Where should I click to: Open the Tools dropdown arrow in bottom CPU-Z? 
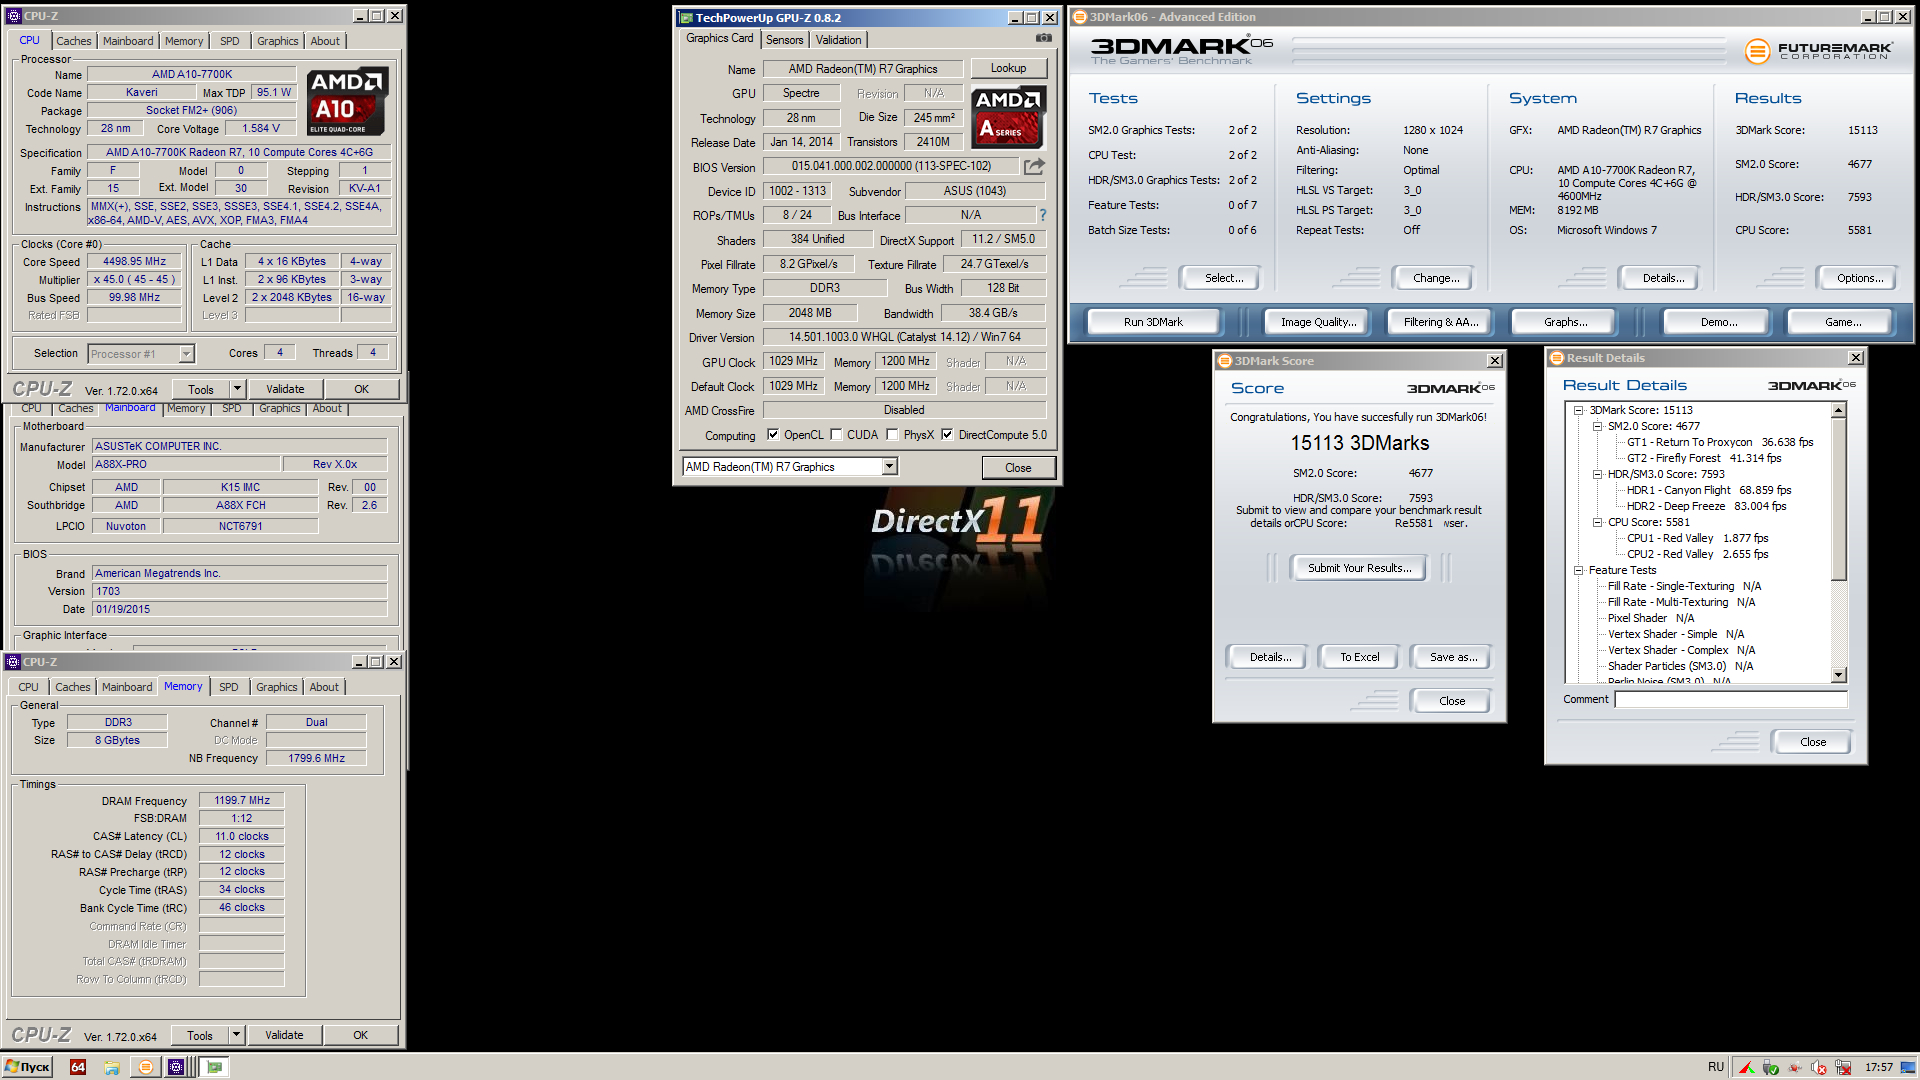click(x=236, y=1035)
